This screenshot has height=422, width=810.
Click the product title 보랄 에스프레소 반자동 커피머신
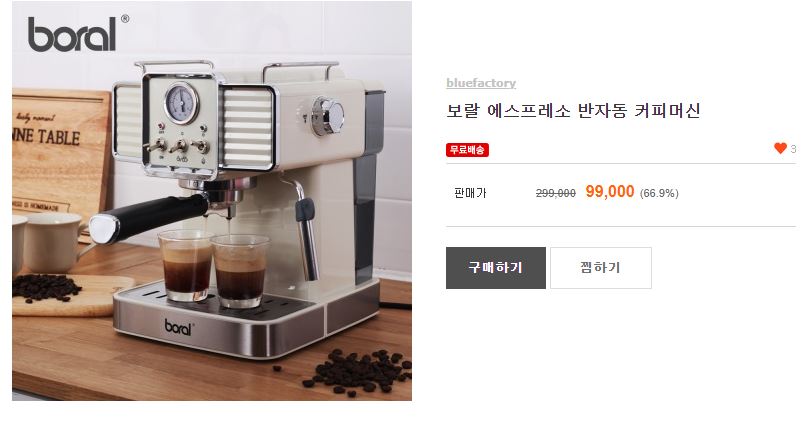click(x=573, y=111)
